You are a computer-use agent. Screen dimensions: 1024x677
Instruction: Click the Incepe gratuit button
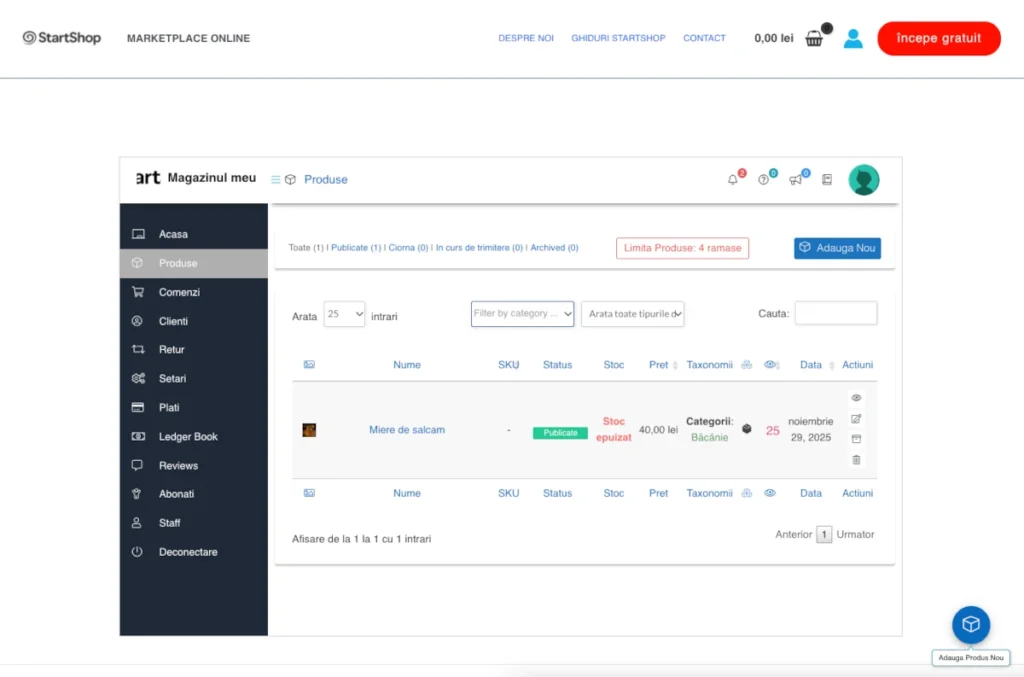tap(938, 39)
